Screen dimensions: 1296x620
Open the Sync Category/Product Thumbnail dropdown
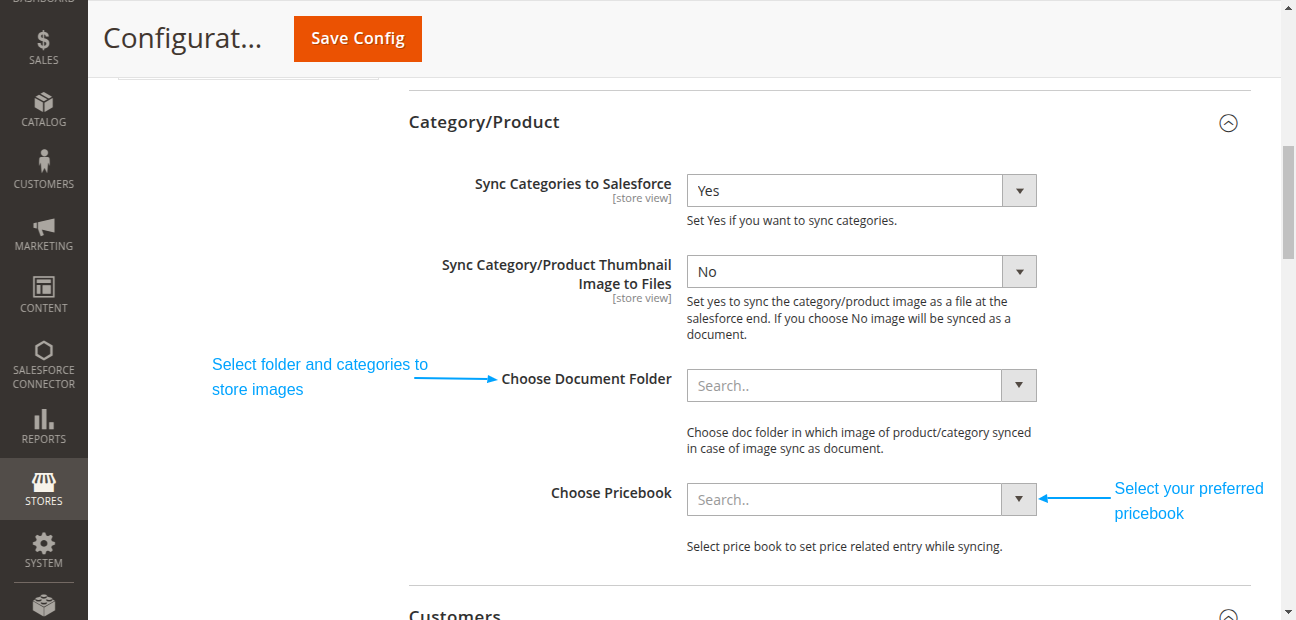[x=1019, y=271]
